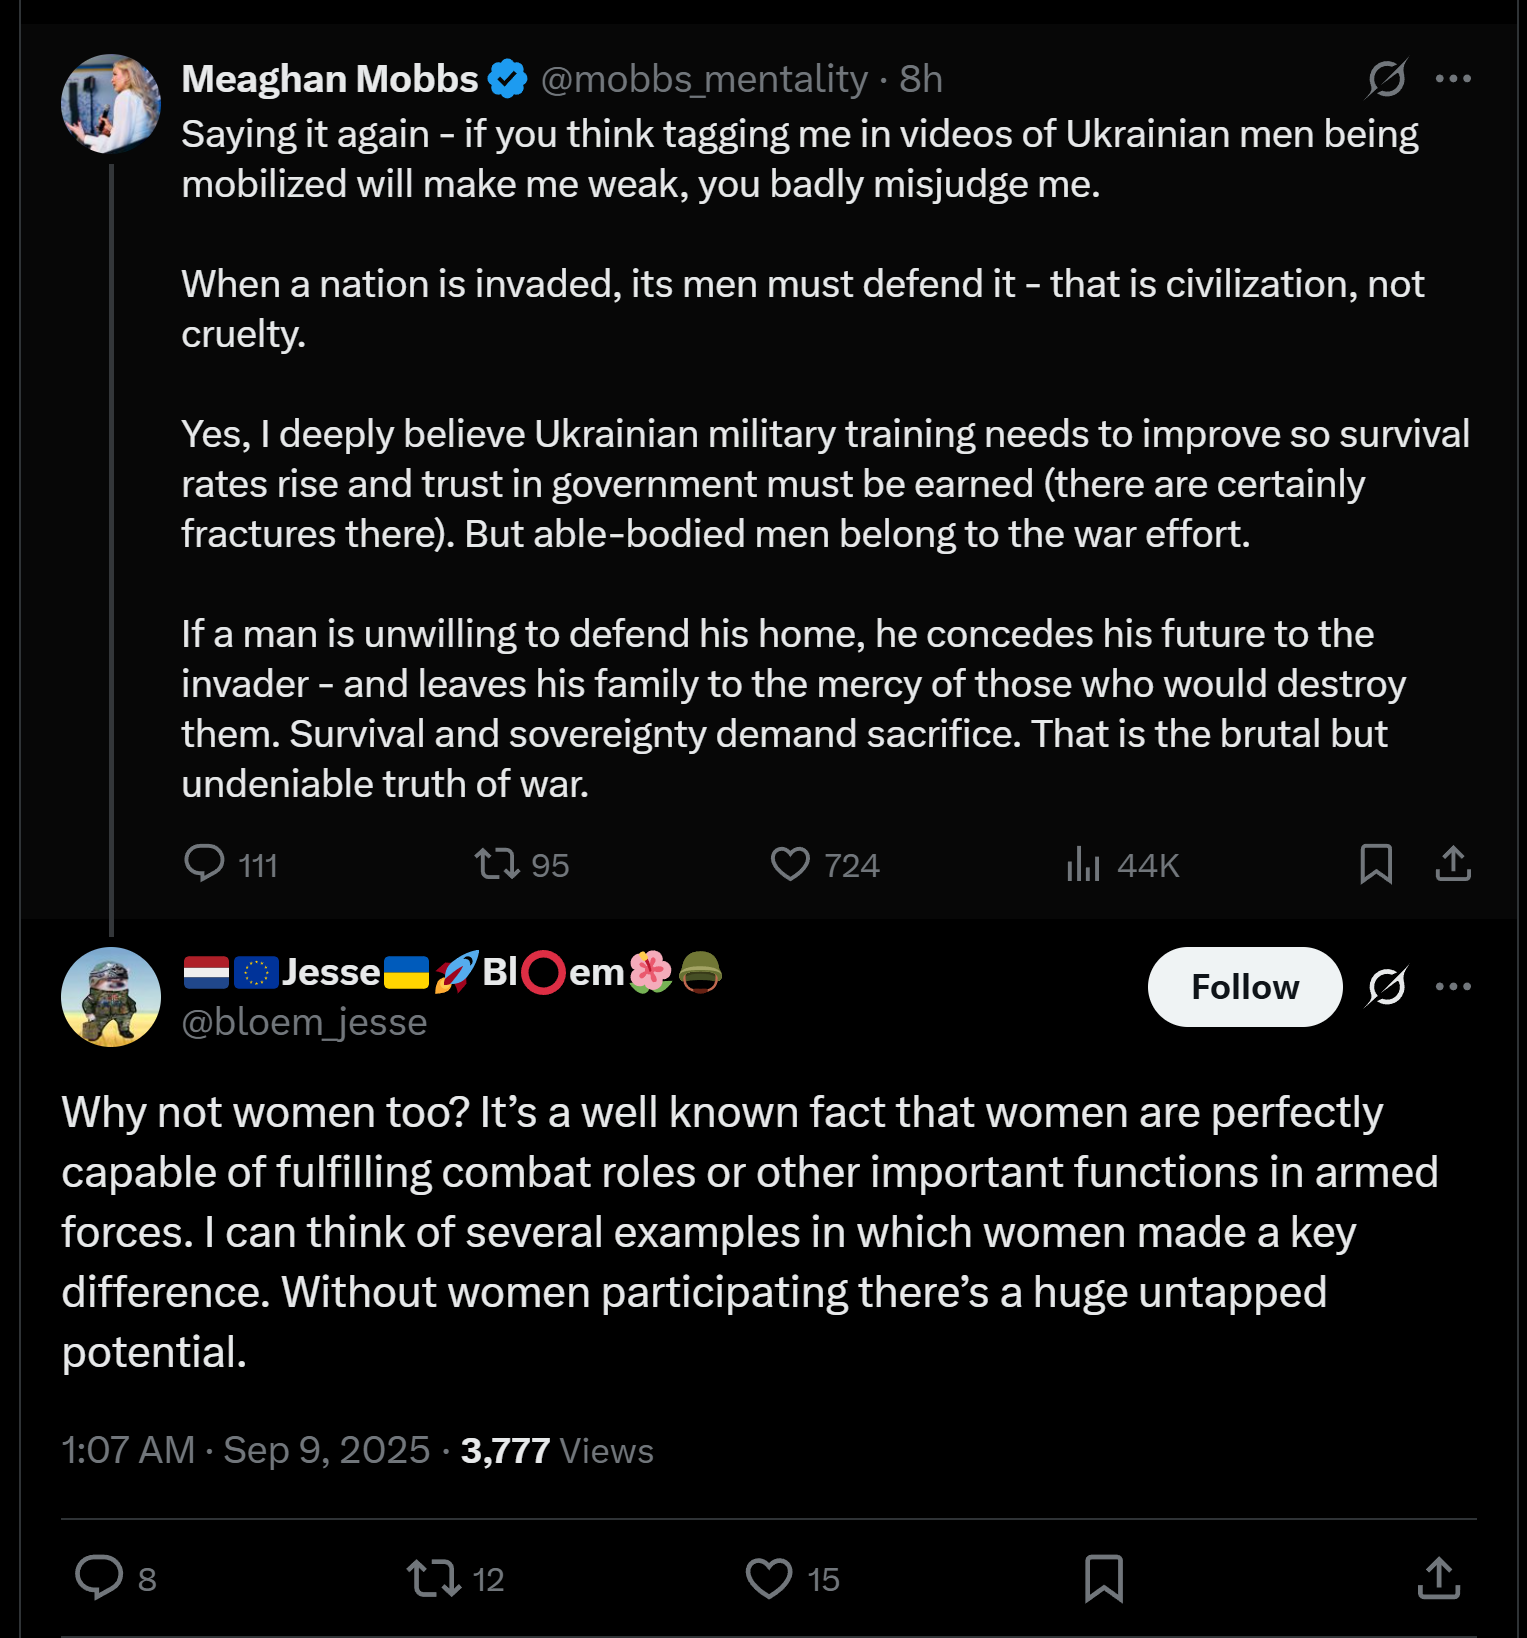Bookmark Jesse's reply
The width and height of the screenshot is (1527, 1638).
[1104, 1578]
